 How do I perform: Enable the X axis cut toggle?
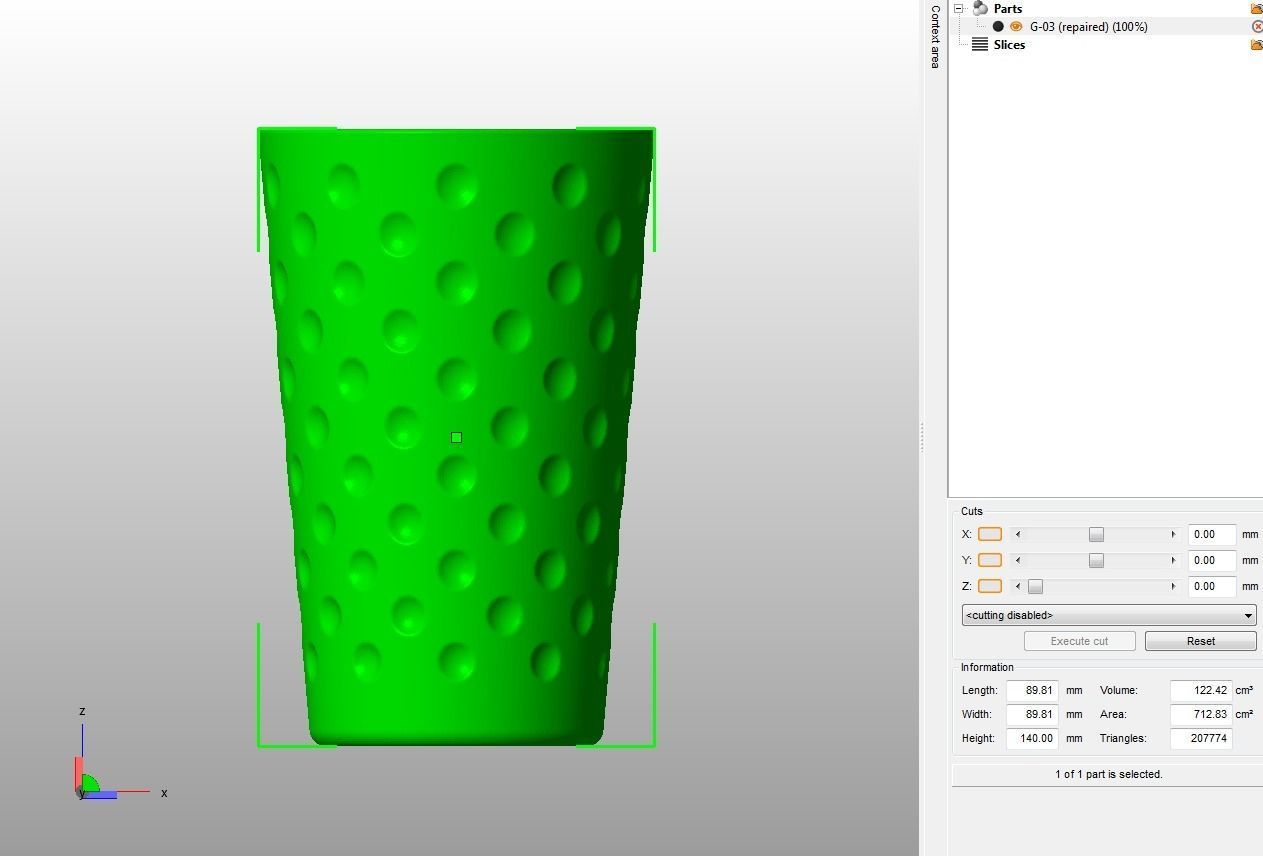[990, 534]
